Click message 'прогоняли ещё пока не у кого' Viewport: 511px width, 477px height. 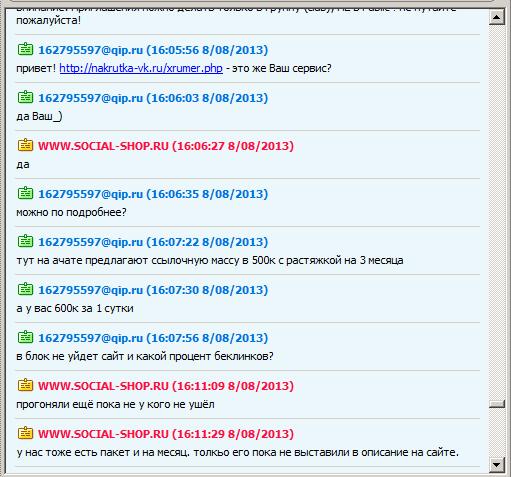click(x=115, y=404)
